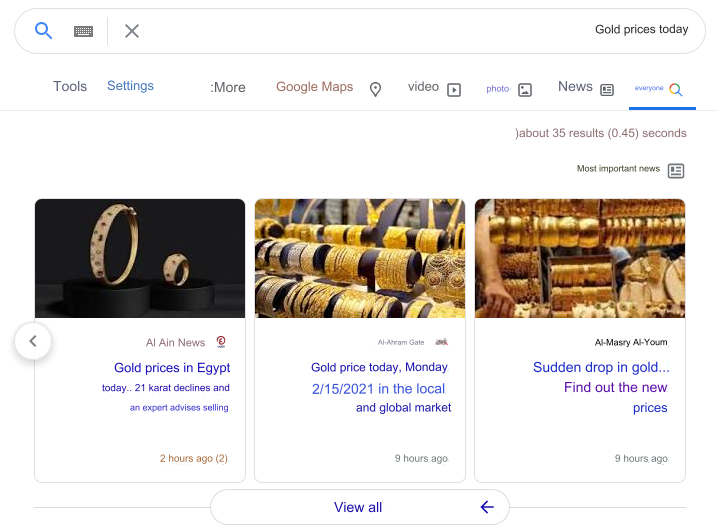Click the Al Ain News logo icon
This screenshot has width=717, height=529.
(221, 342)
